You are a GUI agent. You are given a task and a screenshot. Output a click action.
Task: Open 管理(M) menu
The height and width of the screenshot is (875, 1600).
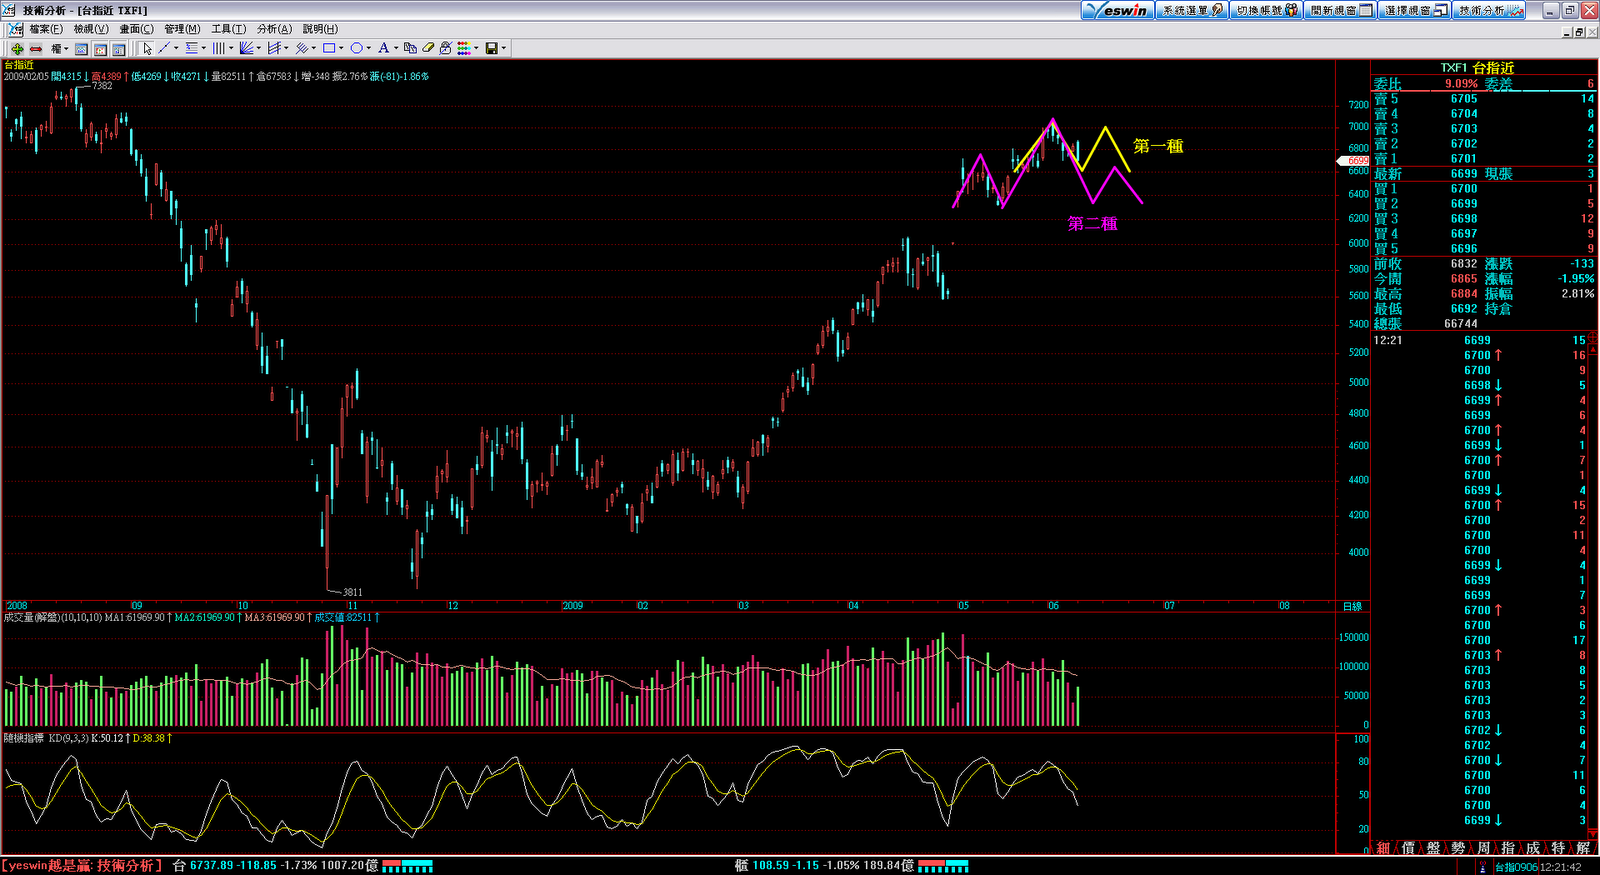pos(182,29)
